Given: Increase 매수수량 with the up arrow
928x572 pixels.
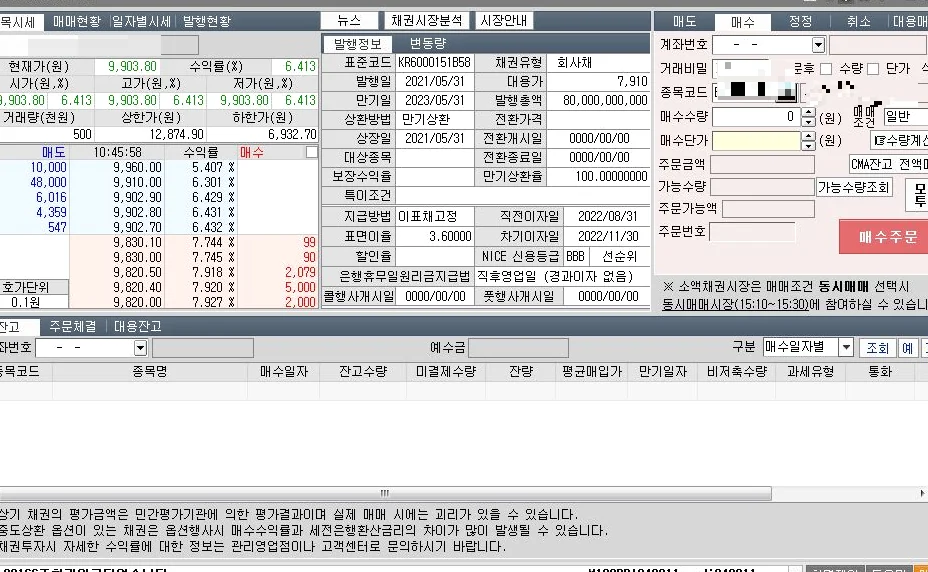Looking at the screenshot, I should point(808,113).
